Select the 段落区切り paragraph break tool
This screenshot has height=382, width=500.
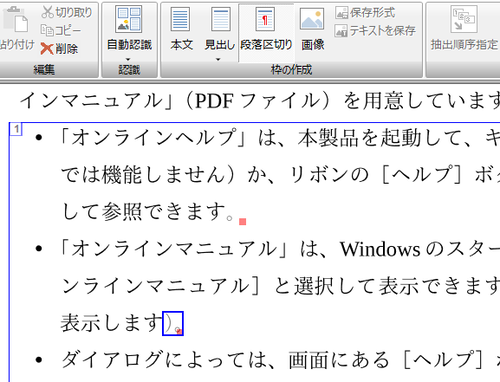pyautogui.click(x=266, y=32)
